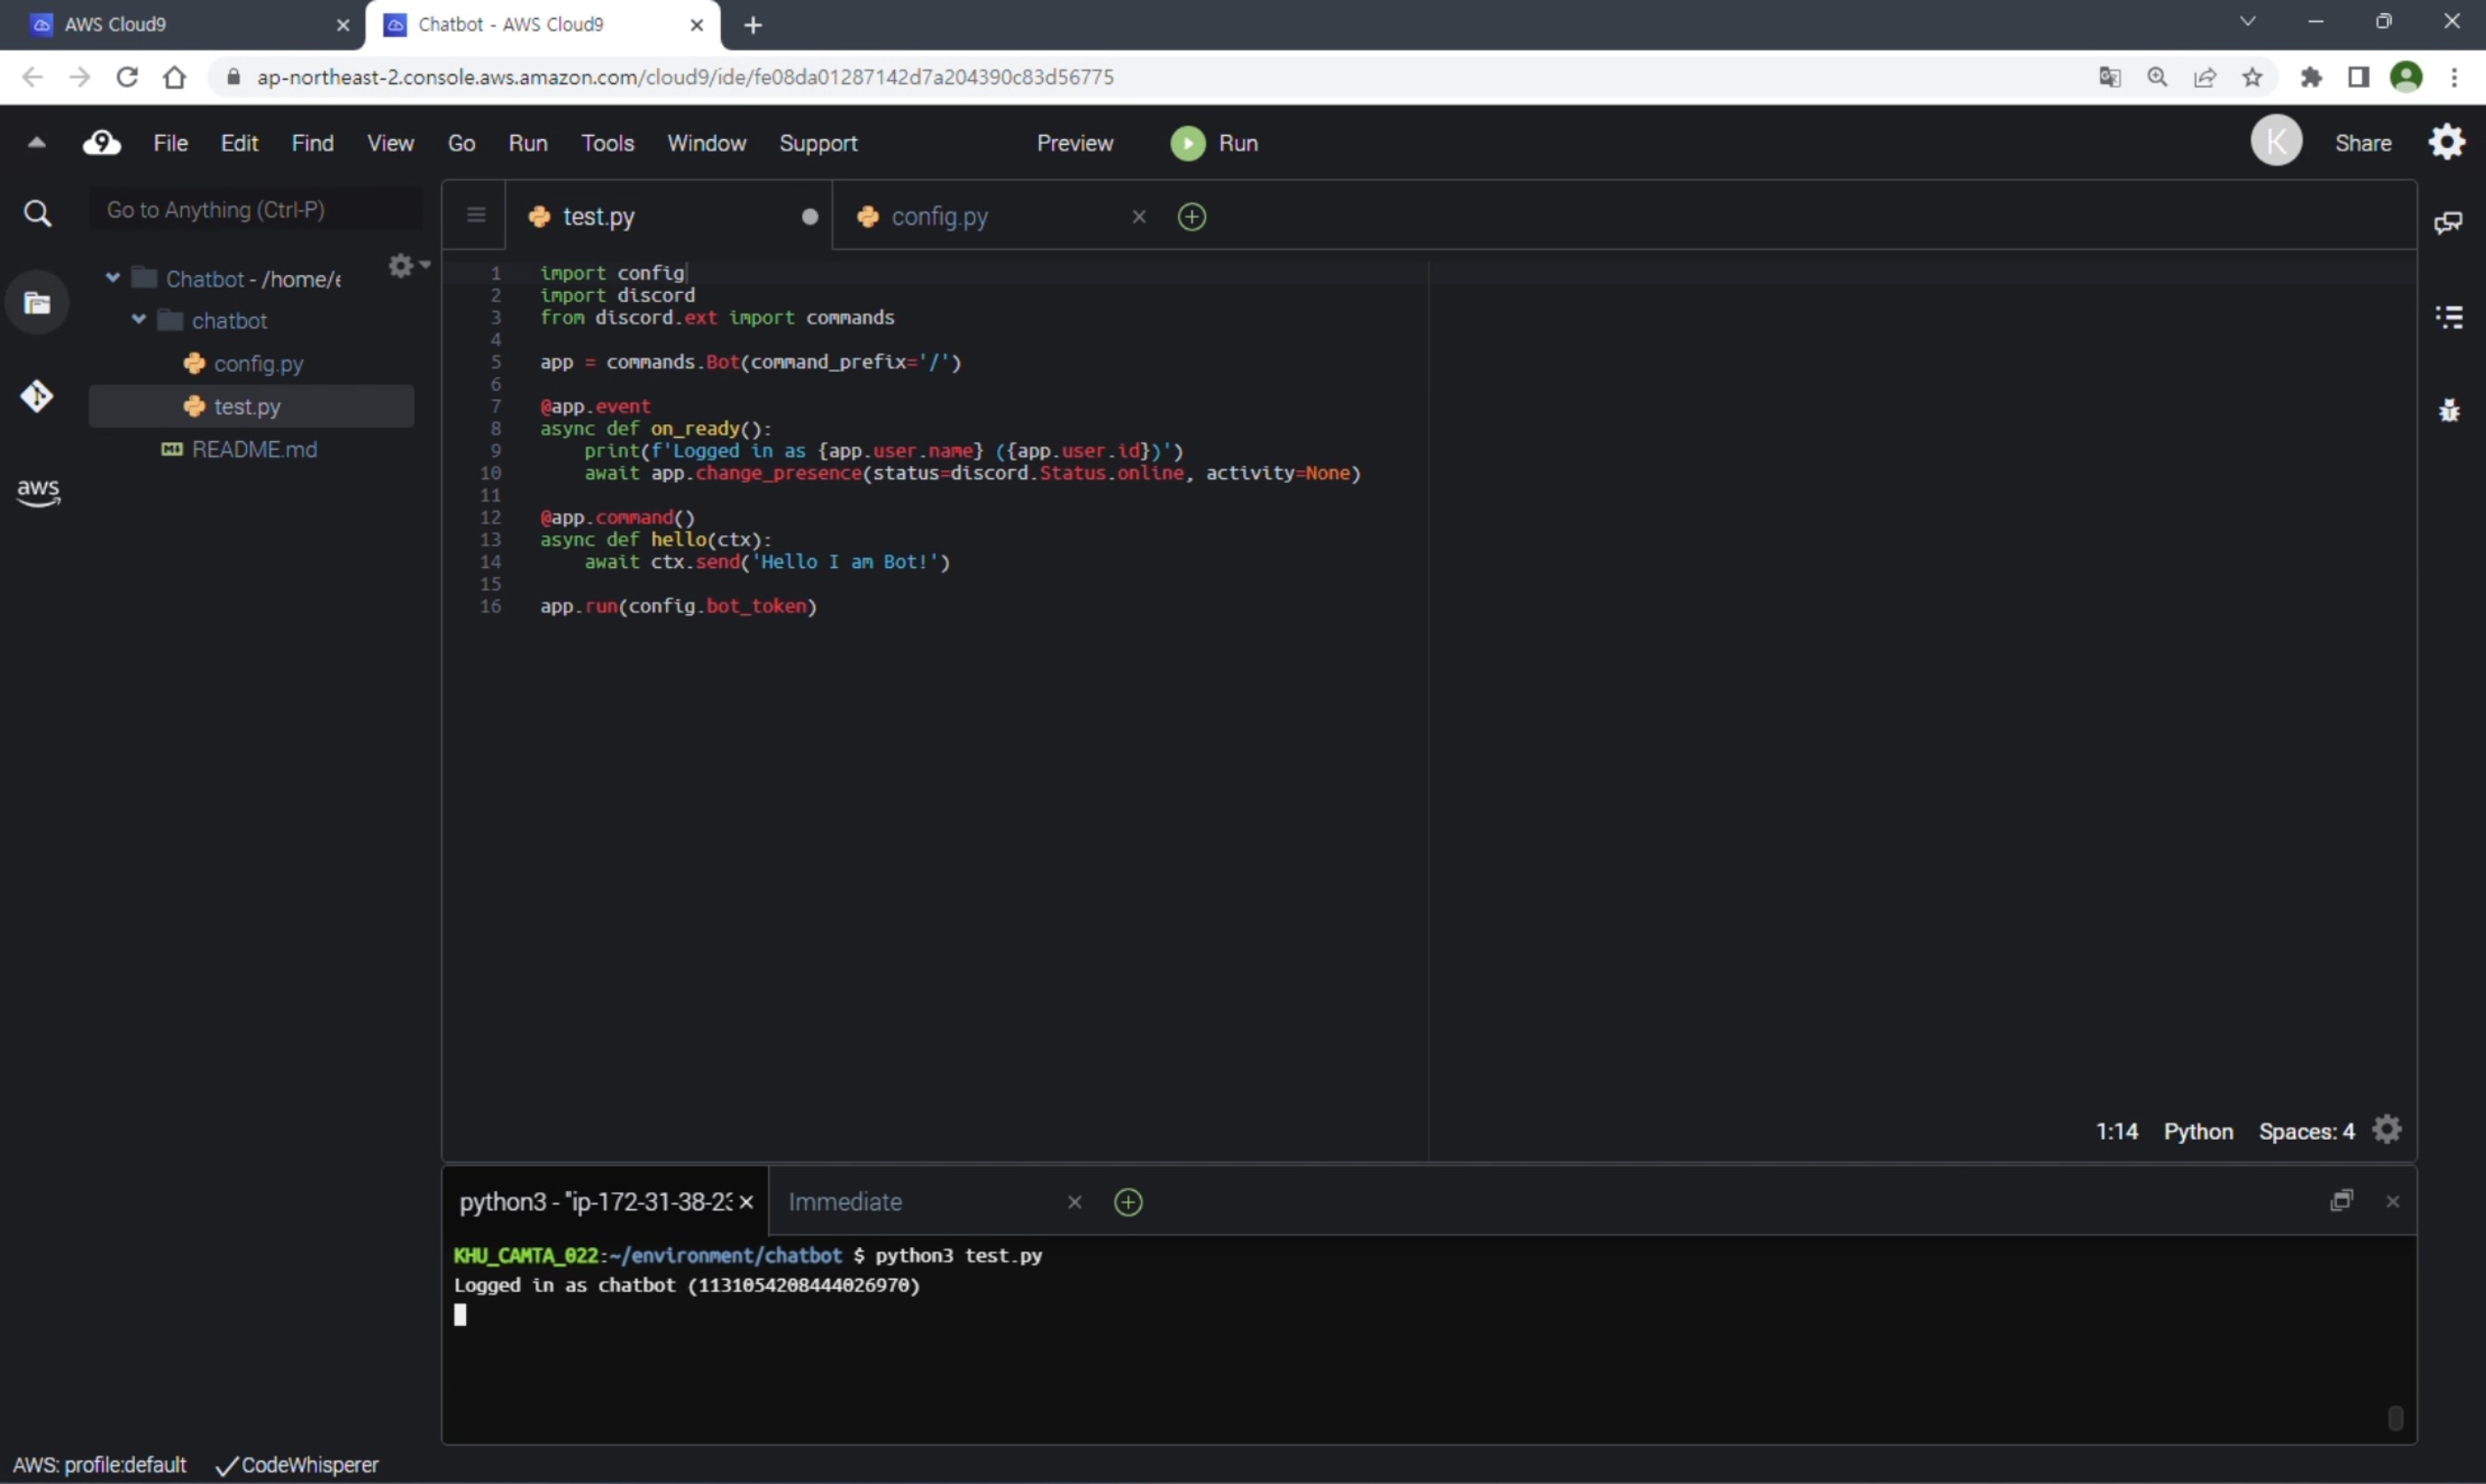Image resolution: width=2486 pixels, height=1484 pixels.
Task: Click the terminal scrollbar handle
Action: (2395, 1418)
